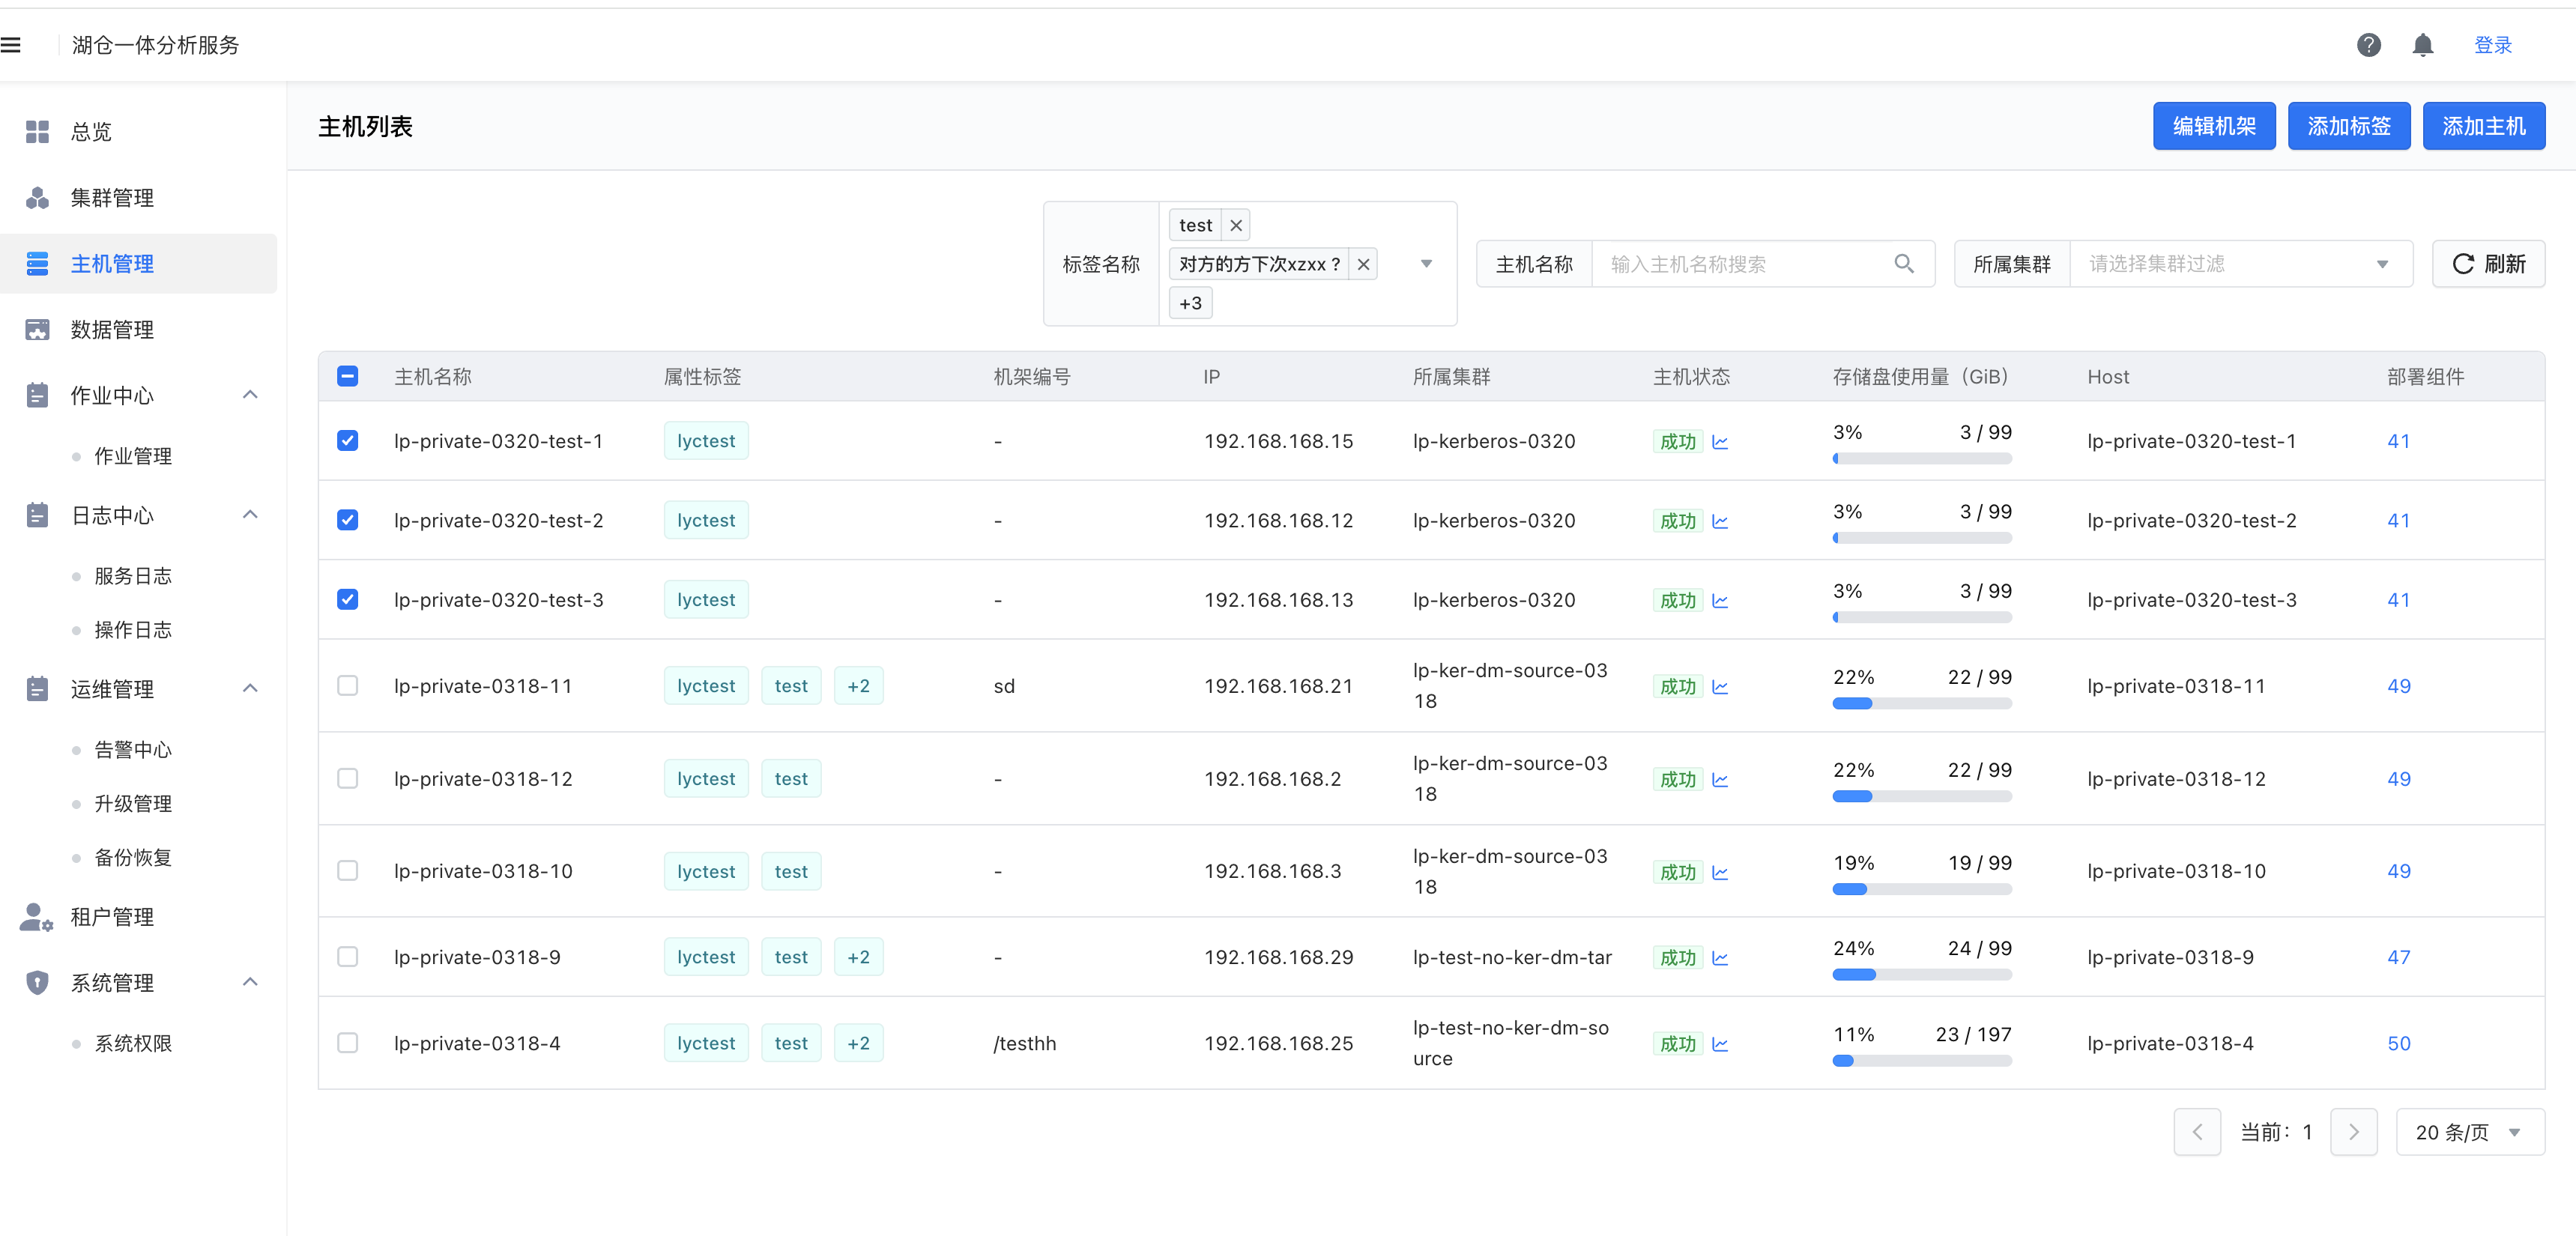Check lp-private-0318-9 row checkbox
This screenshot has height=1236, width=2576.
[x=348, y=957]
